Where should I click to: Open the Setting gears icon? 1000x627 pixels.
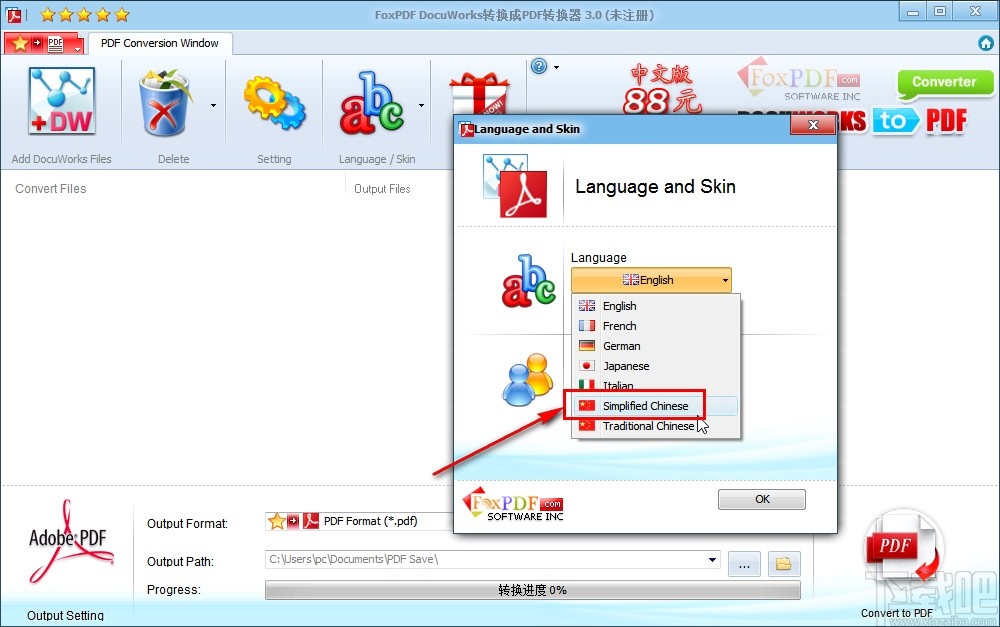(x=274, y=100)
